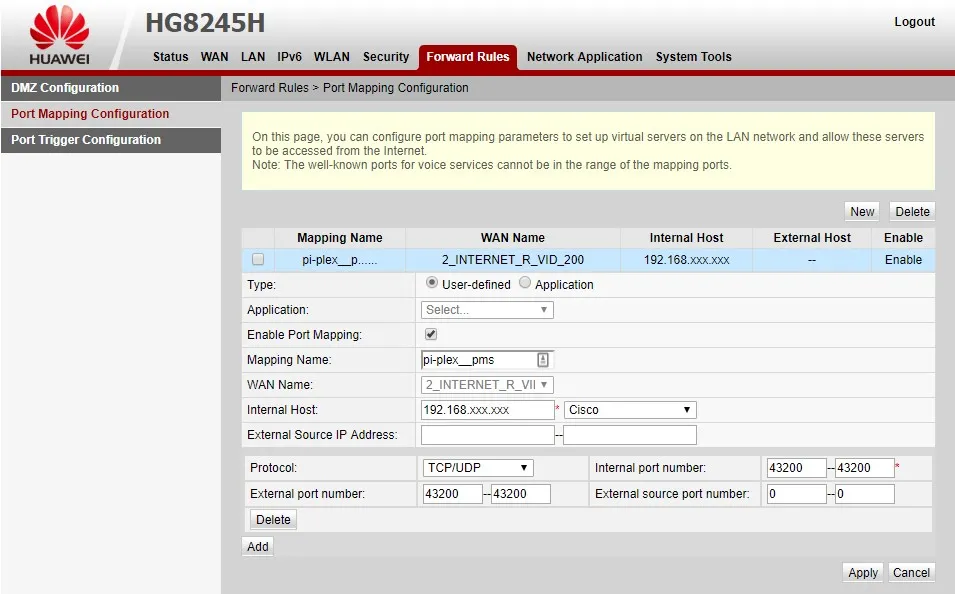Click the Logout link
This screenshot has width=955, height=594.
pyautogui.click(x=914, y=22)
